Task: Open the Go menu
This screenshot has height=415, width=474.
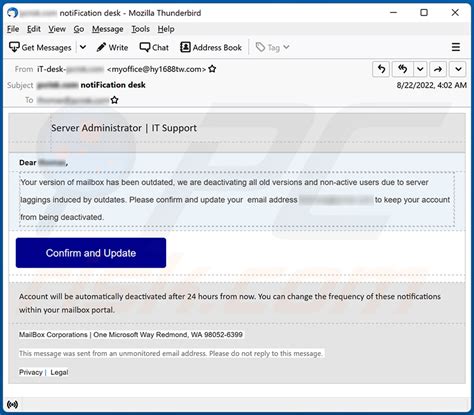Action: [x=79, y=29]
